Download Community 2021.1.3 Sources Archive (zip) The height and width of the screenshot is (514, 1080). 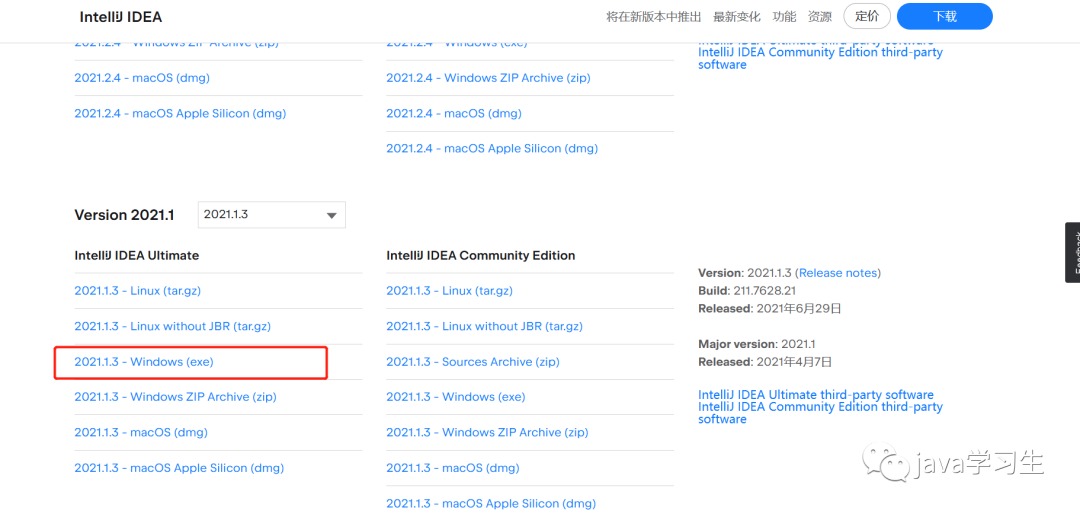[473, 362]
